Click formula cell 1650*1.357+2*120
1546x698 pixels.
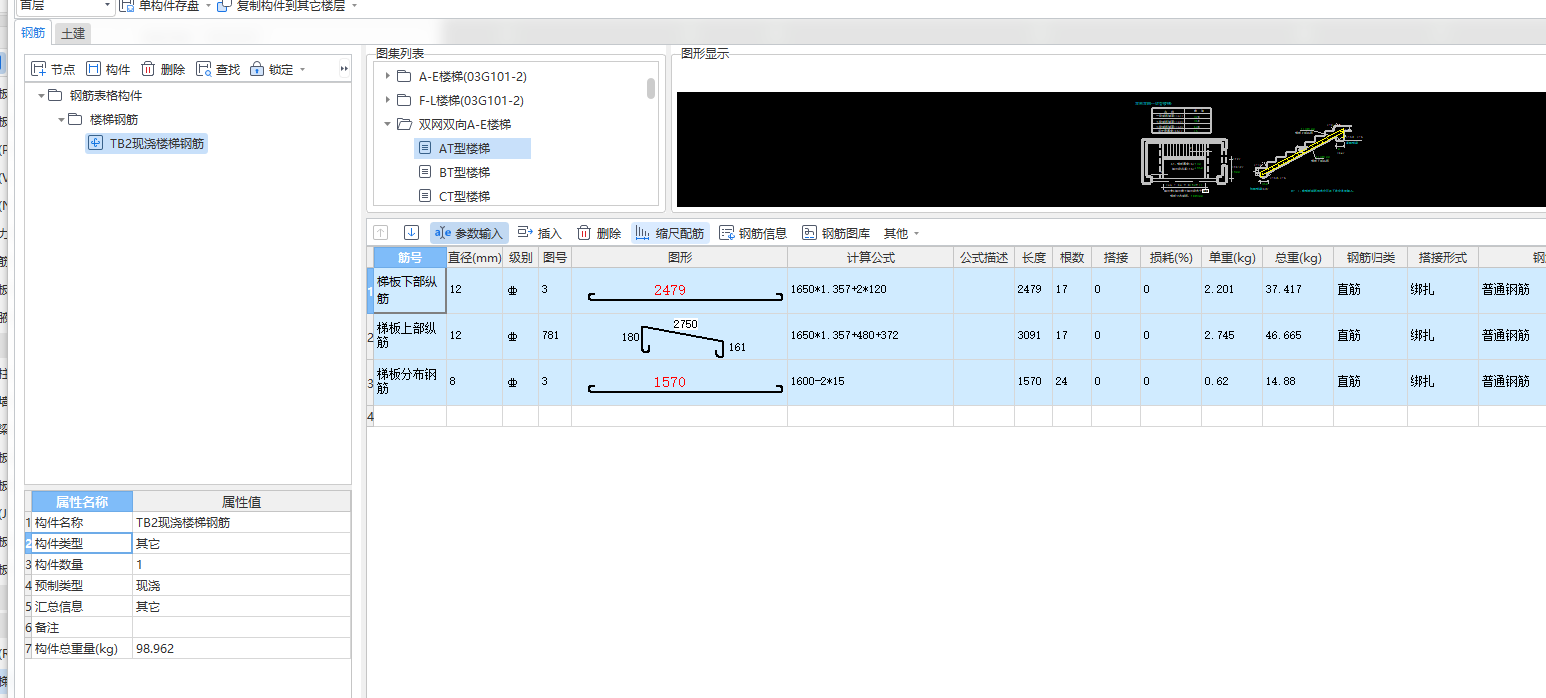870,290
